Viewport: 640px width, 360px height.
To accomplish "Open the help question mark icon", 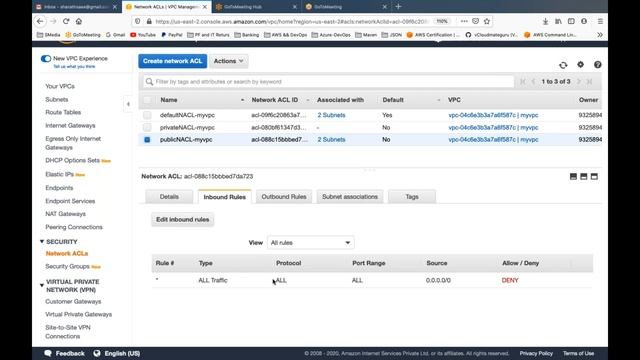I will pos(598,64).
